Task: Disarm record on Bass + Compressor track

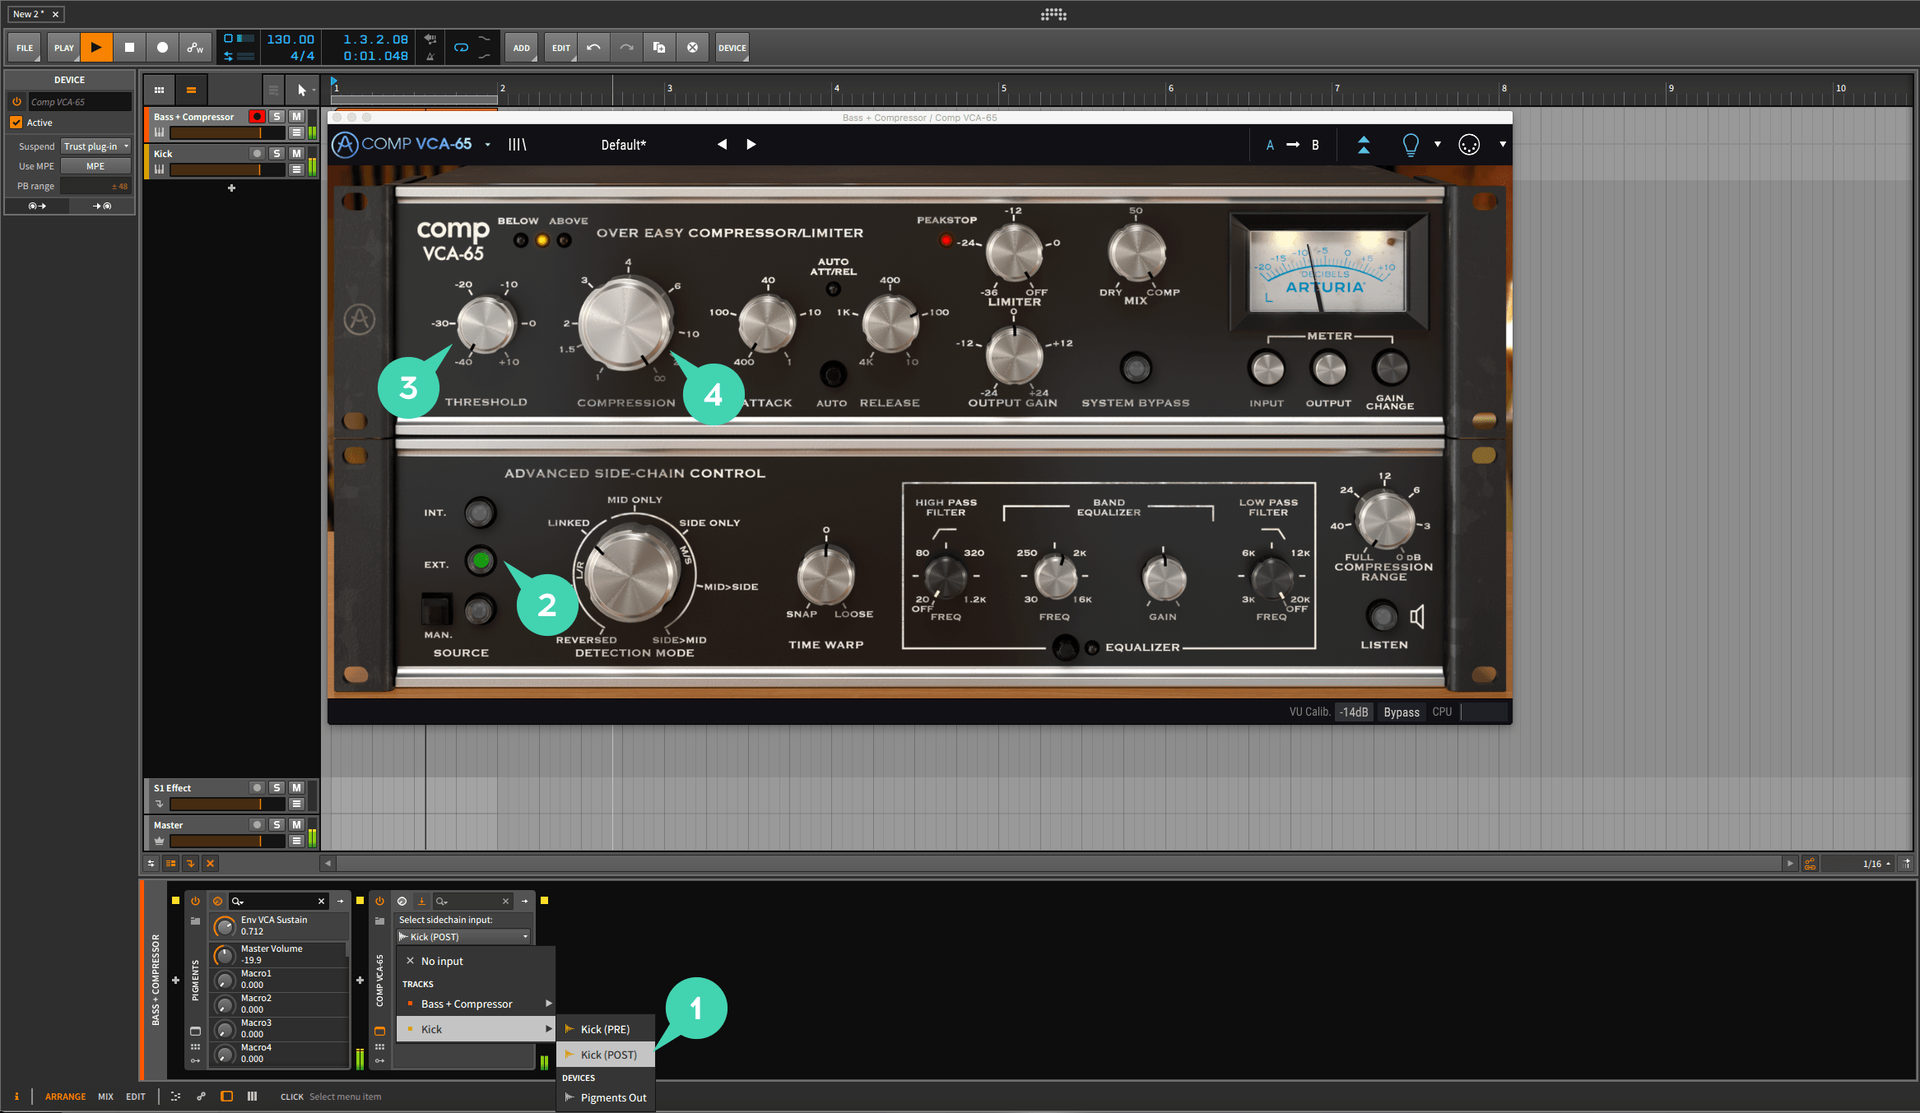Action: 257,116
